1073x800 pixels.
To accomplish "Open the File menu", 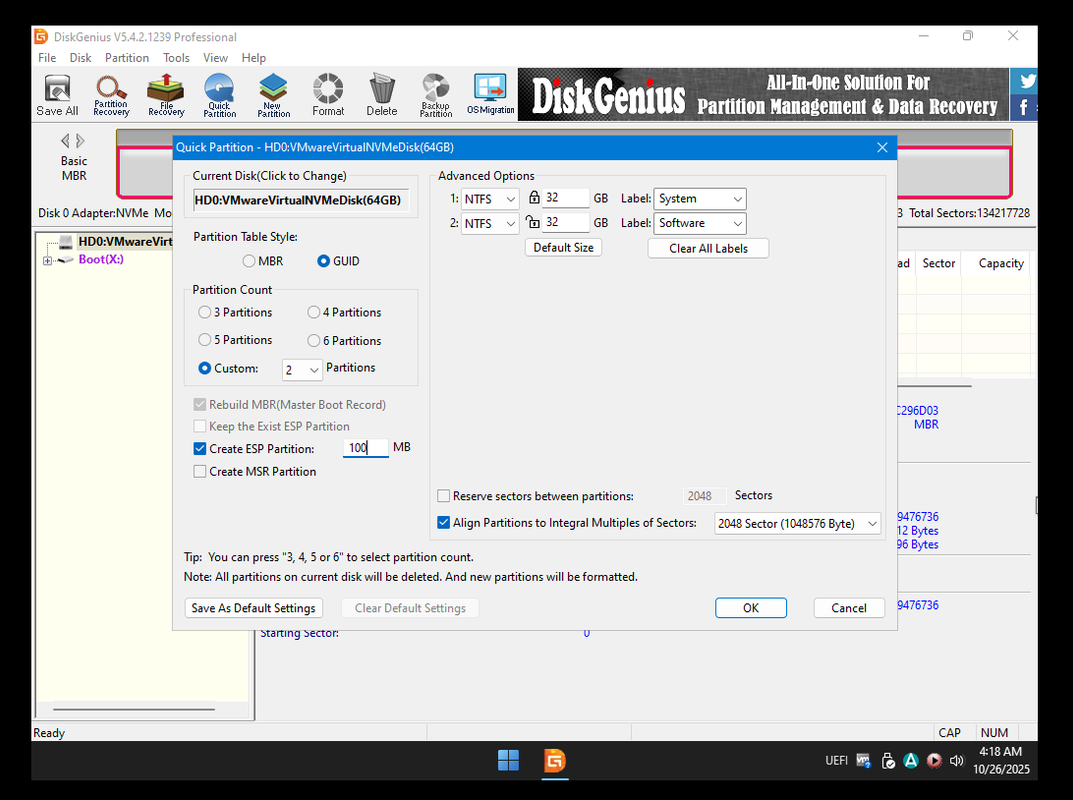I will (x=47, y=58).
